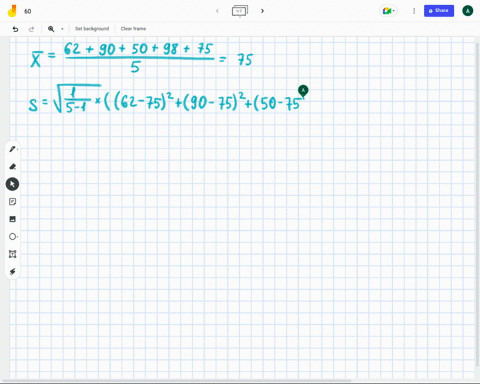The width and height of the screenshot is (480, 384).
Task: Add a sticky note
Action: point(13,202)
